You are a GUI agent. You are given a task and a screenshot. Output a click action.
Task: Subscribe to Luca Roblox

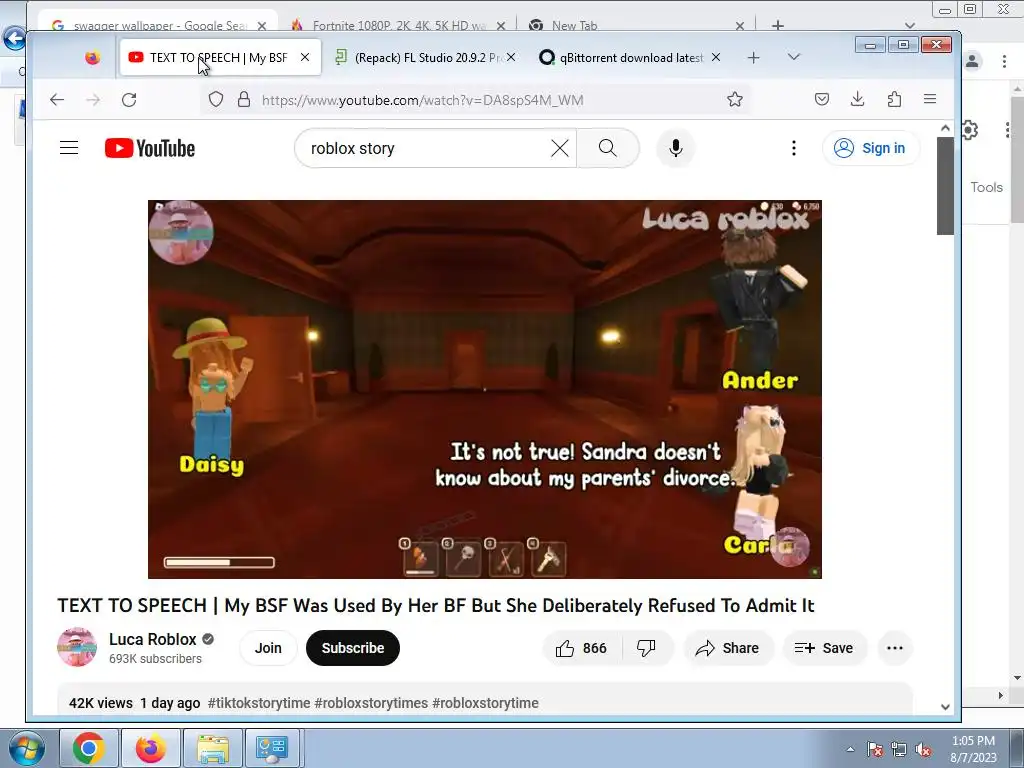coord(353,648)
